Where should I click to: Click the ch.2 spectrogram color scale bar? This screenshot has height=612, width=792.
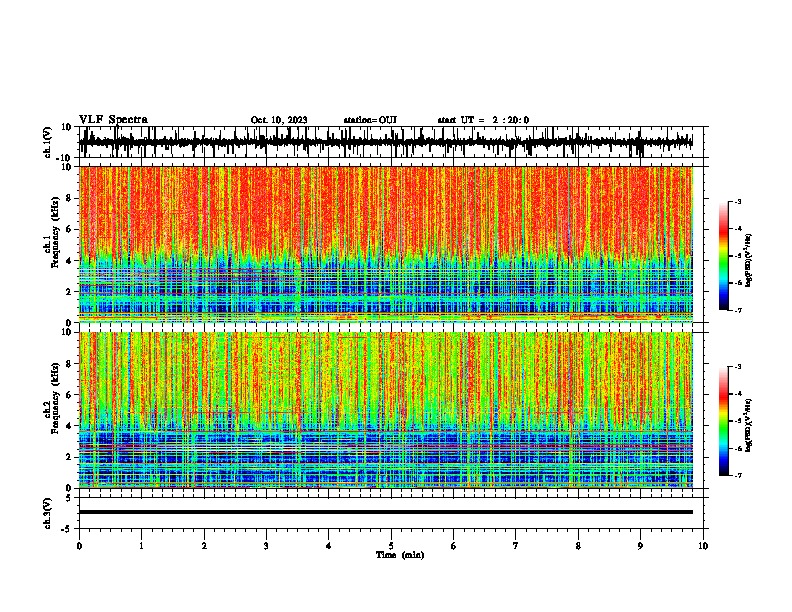coord(723,421)
